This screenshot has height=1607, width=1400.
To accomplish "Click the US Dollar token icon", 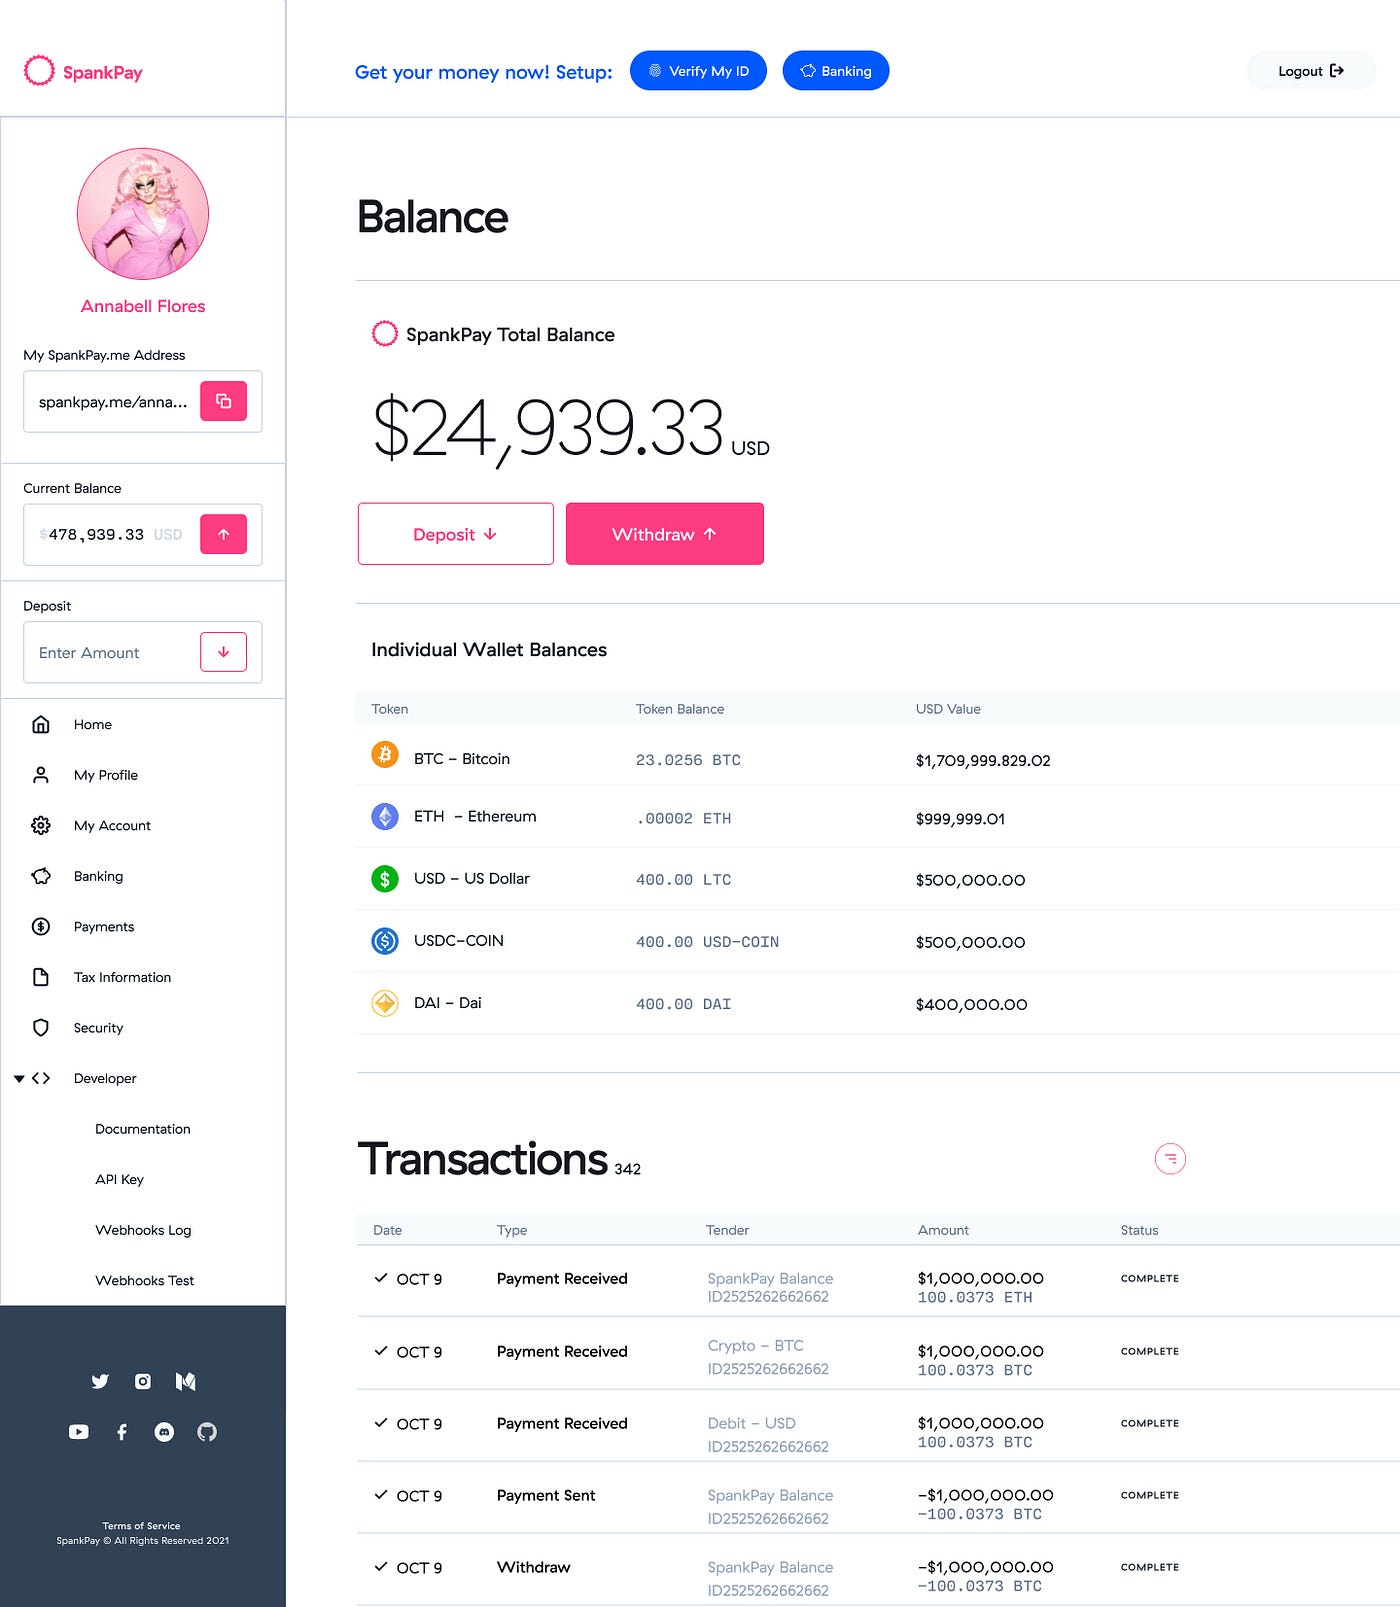I will point(385,878).
